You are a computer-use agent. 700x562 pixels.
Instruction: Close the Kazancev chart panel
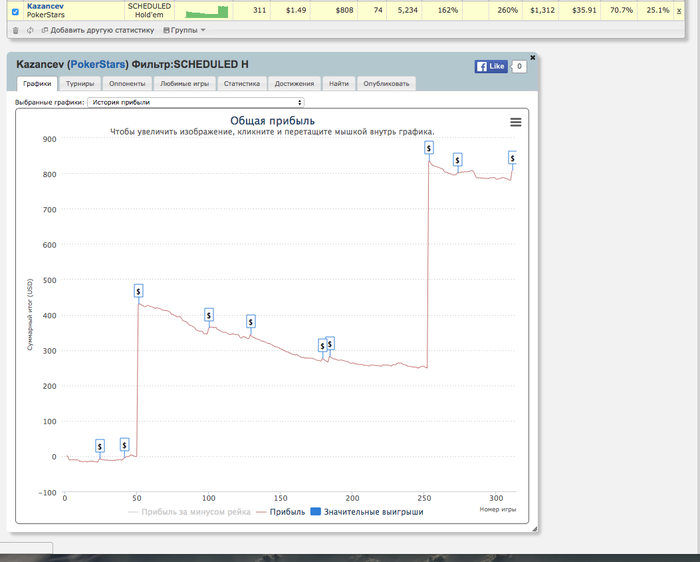point(532,58)
